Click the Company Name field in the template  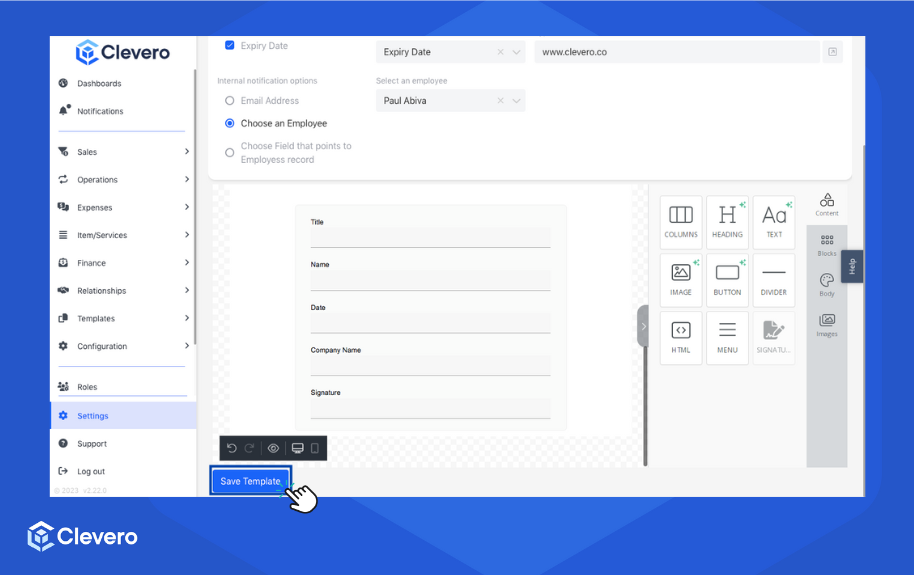(430, 366)
